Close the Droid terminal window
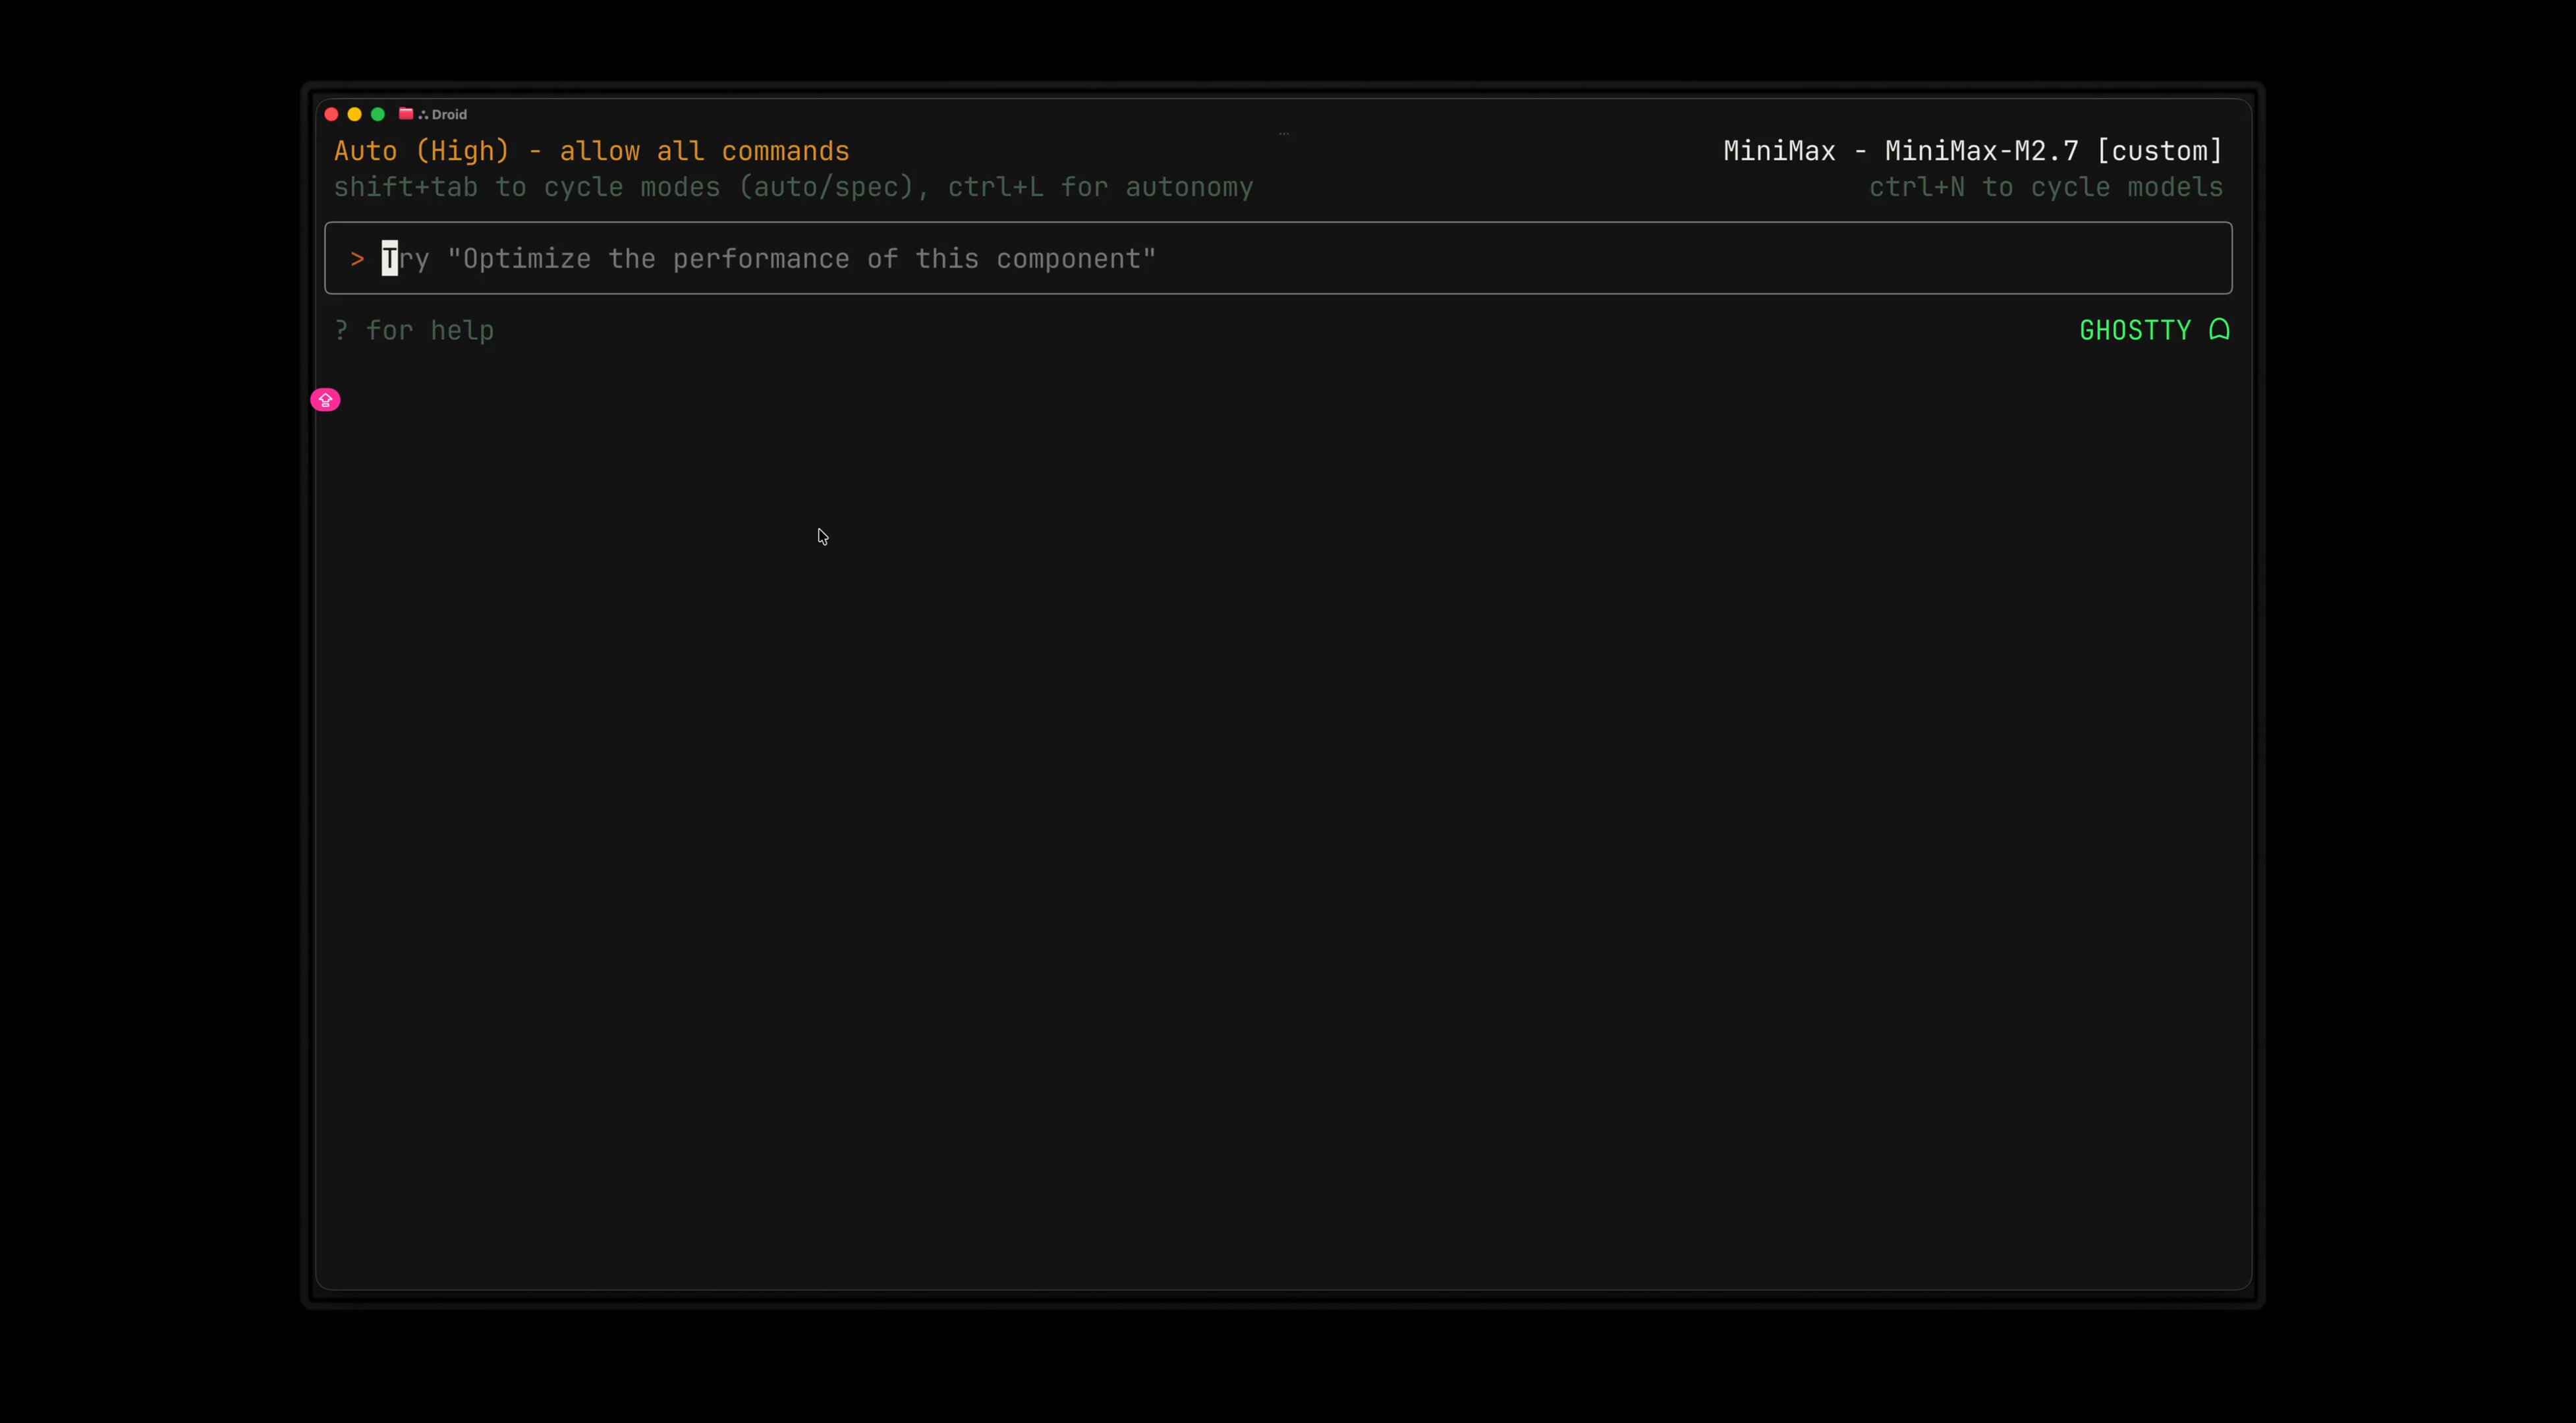Image resolution: width=2576 pixels, height=1423 pixels. point(331,114)
